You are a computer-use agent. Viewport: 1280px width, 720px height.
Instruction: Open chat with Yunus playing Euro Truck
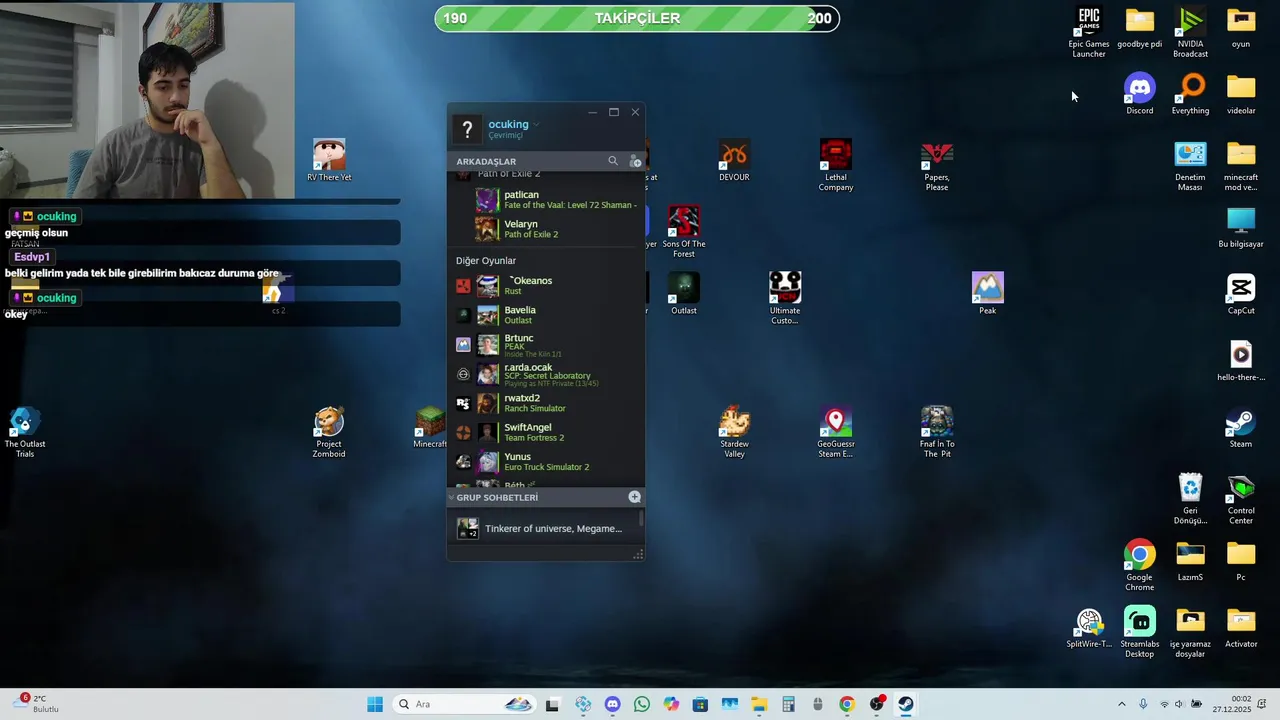[546, 462]
